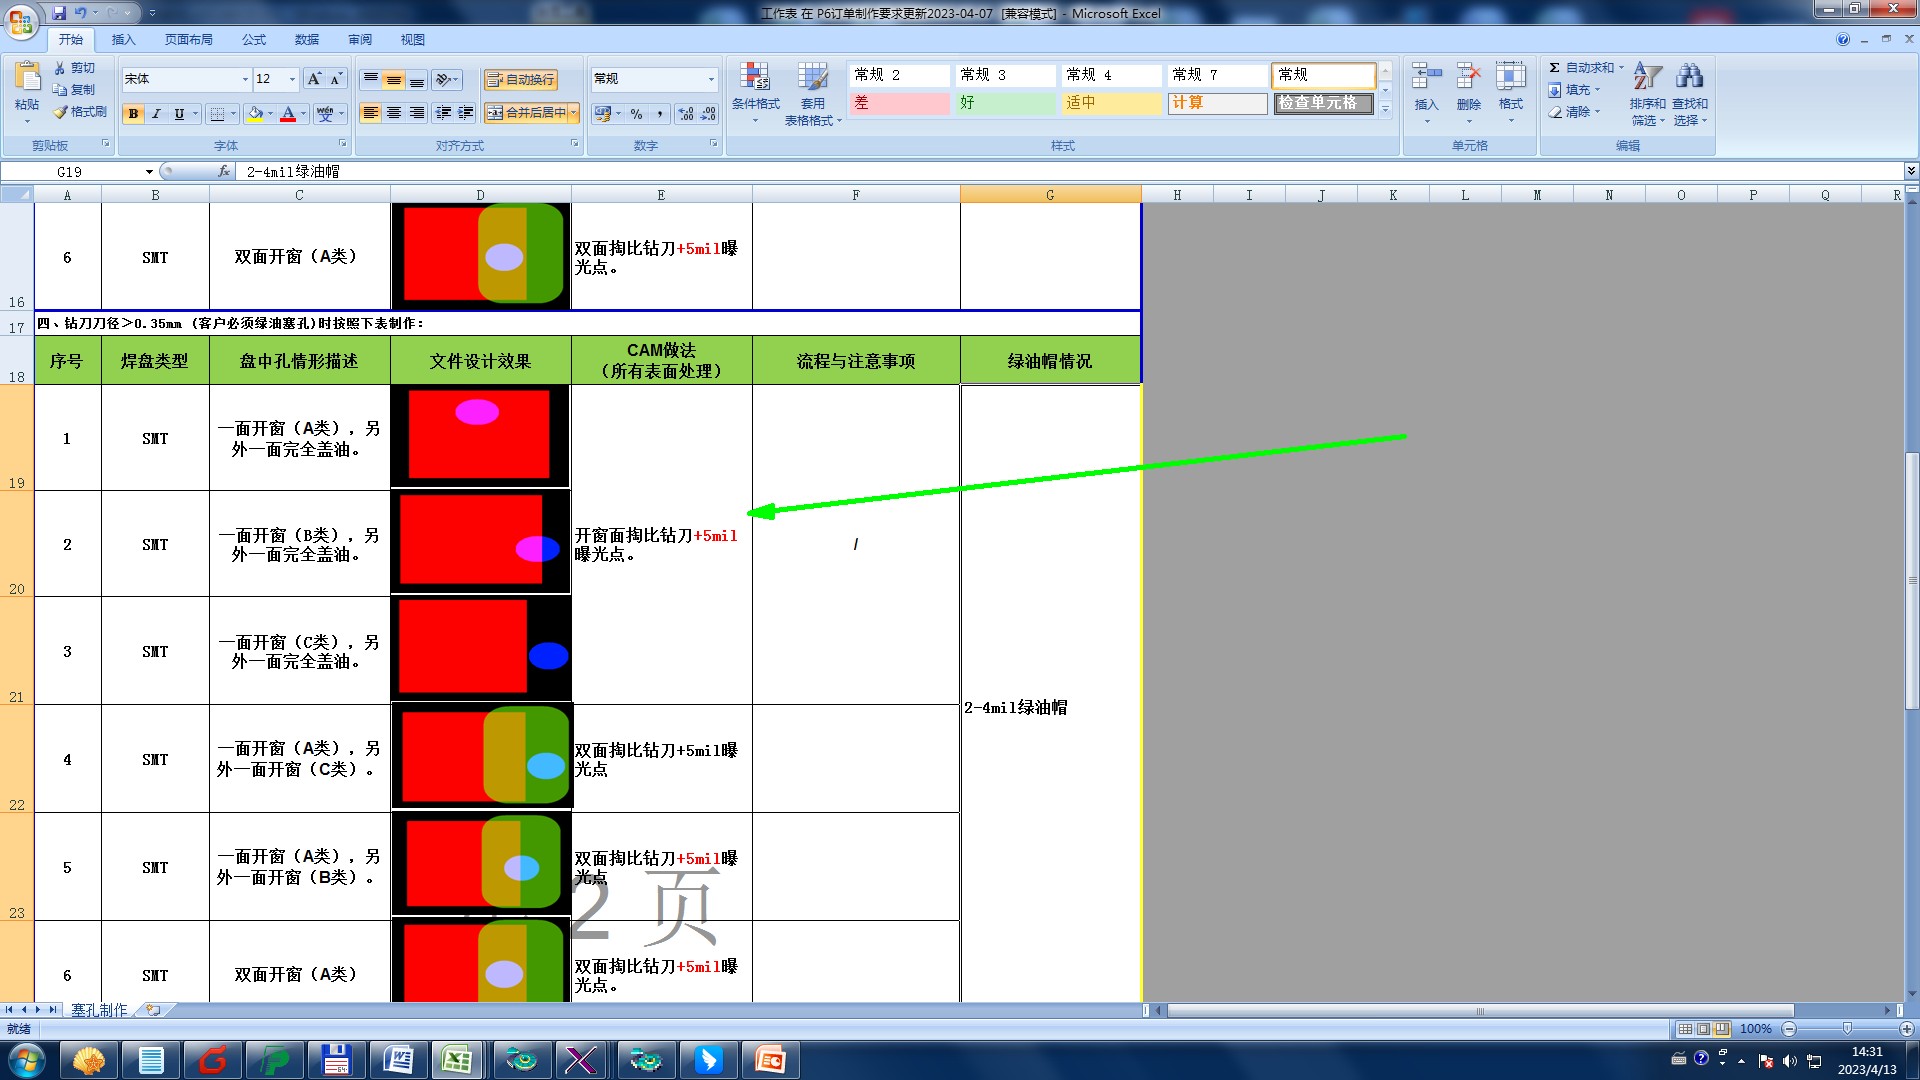Screen dimensions: 1920x1080
Task: Click the percent style icon
Action: click(636, 114)
